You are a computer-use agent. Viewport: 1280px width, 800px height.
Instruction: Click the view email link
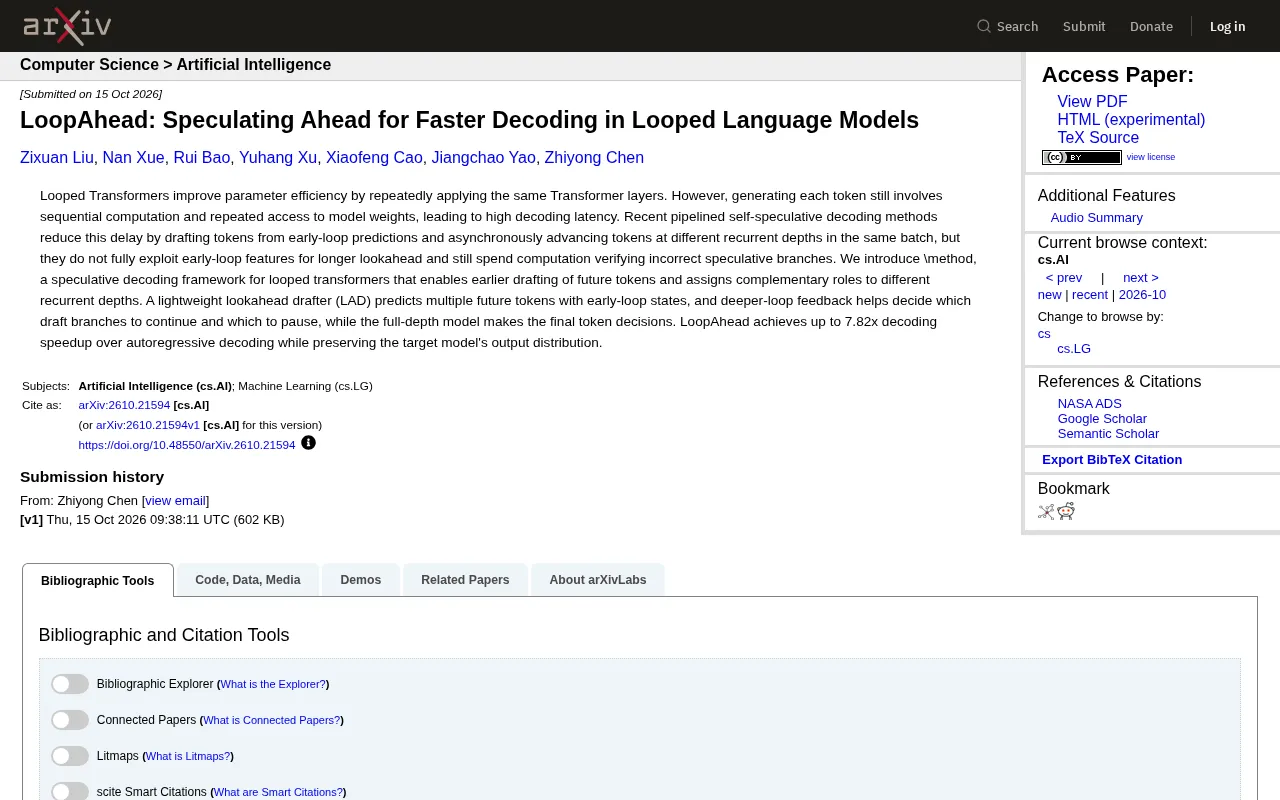pos(175,501)
